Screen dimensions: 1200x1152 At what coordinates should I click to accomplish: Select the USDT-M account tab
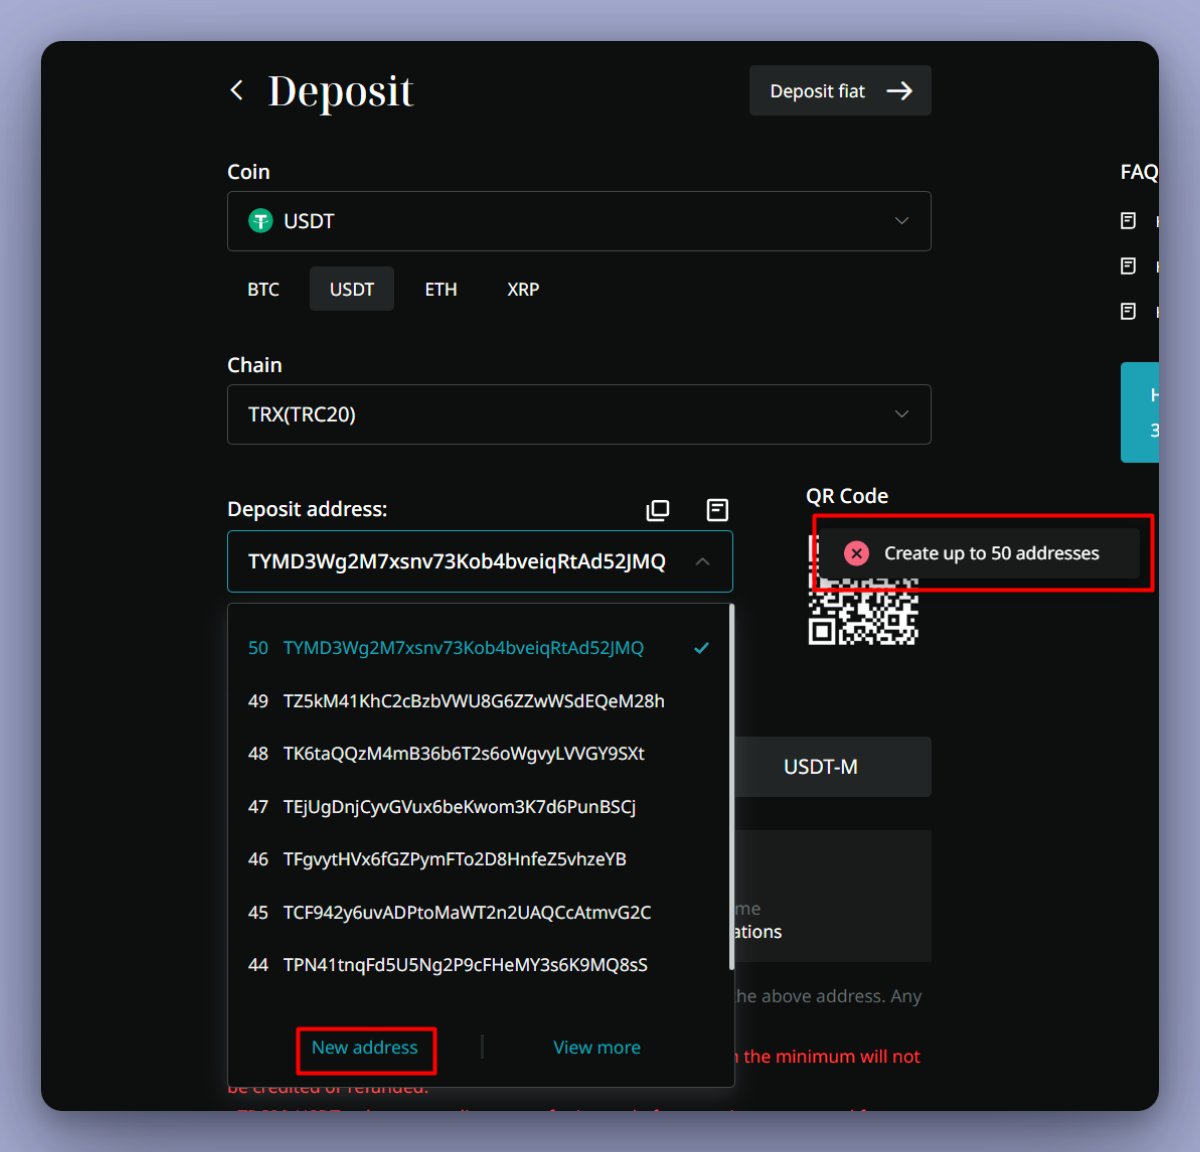pyautogui.click(x=821, y=767)
